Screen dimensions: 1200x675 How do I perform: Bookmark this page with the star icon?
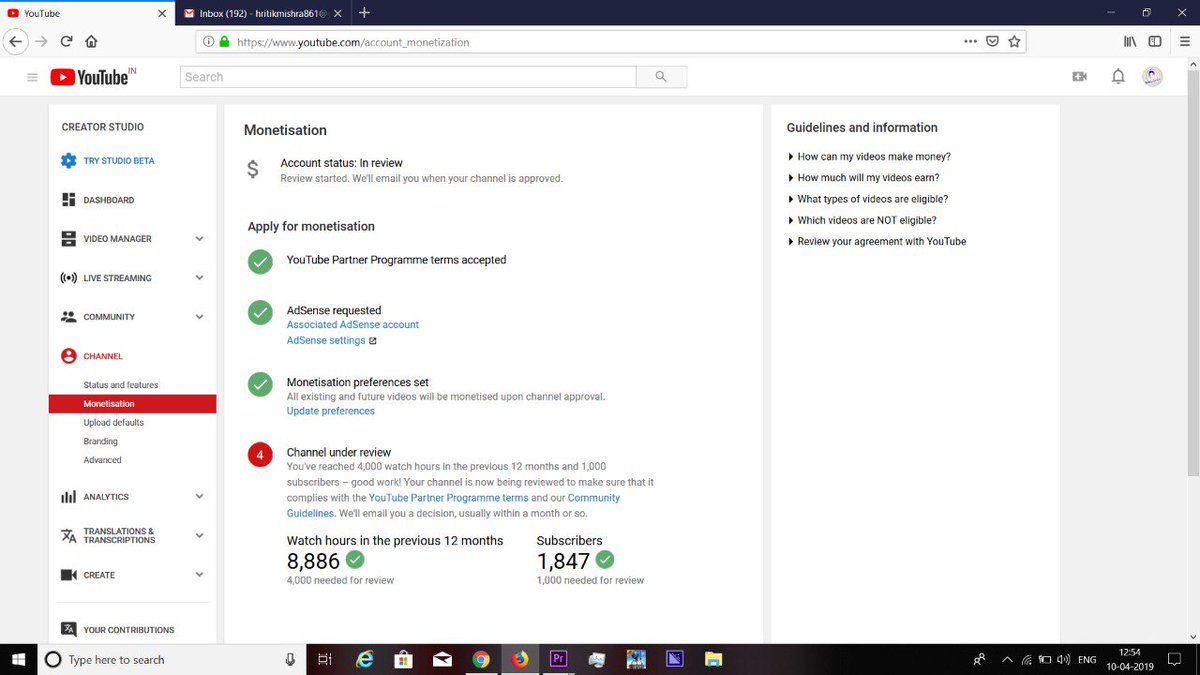(1014, 42)
